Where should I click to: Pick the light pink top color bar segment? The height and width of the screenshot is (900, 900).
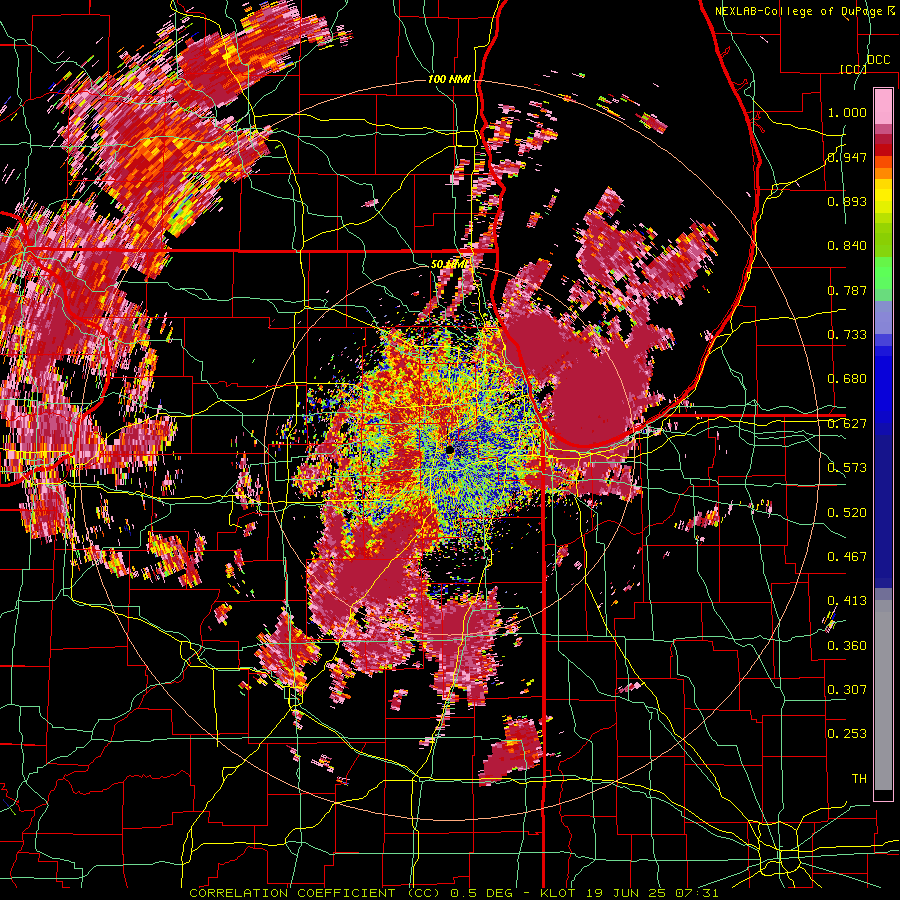[883, 106]
